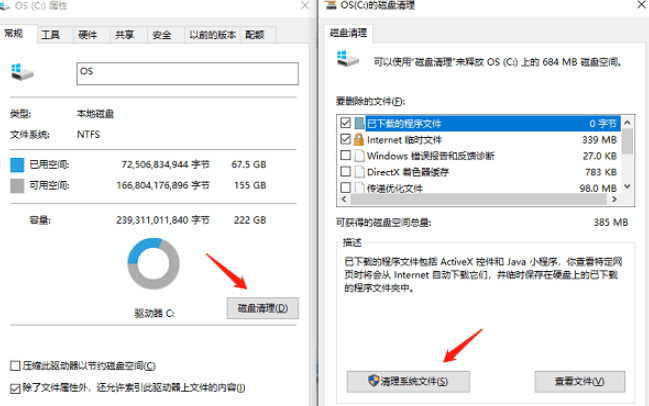649x406 pixels.
Task: Check the 传递优化文件 checkbox
Action: [345, 187]
